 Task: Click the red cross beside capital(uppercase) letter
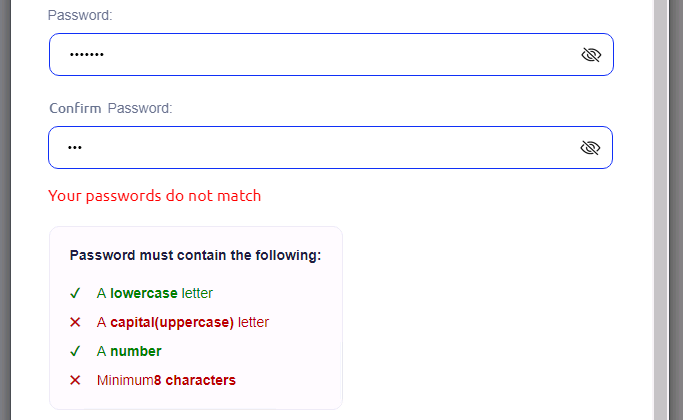click(x=75, y=323)
